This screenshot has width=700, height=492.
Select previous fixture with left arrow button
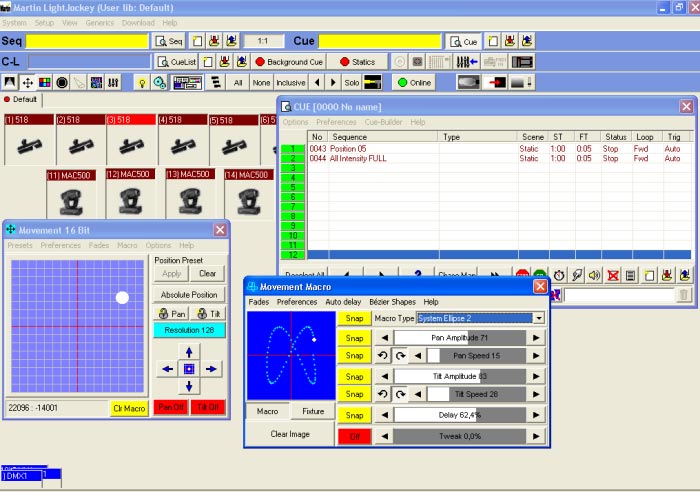click(317, 83)
